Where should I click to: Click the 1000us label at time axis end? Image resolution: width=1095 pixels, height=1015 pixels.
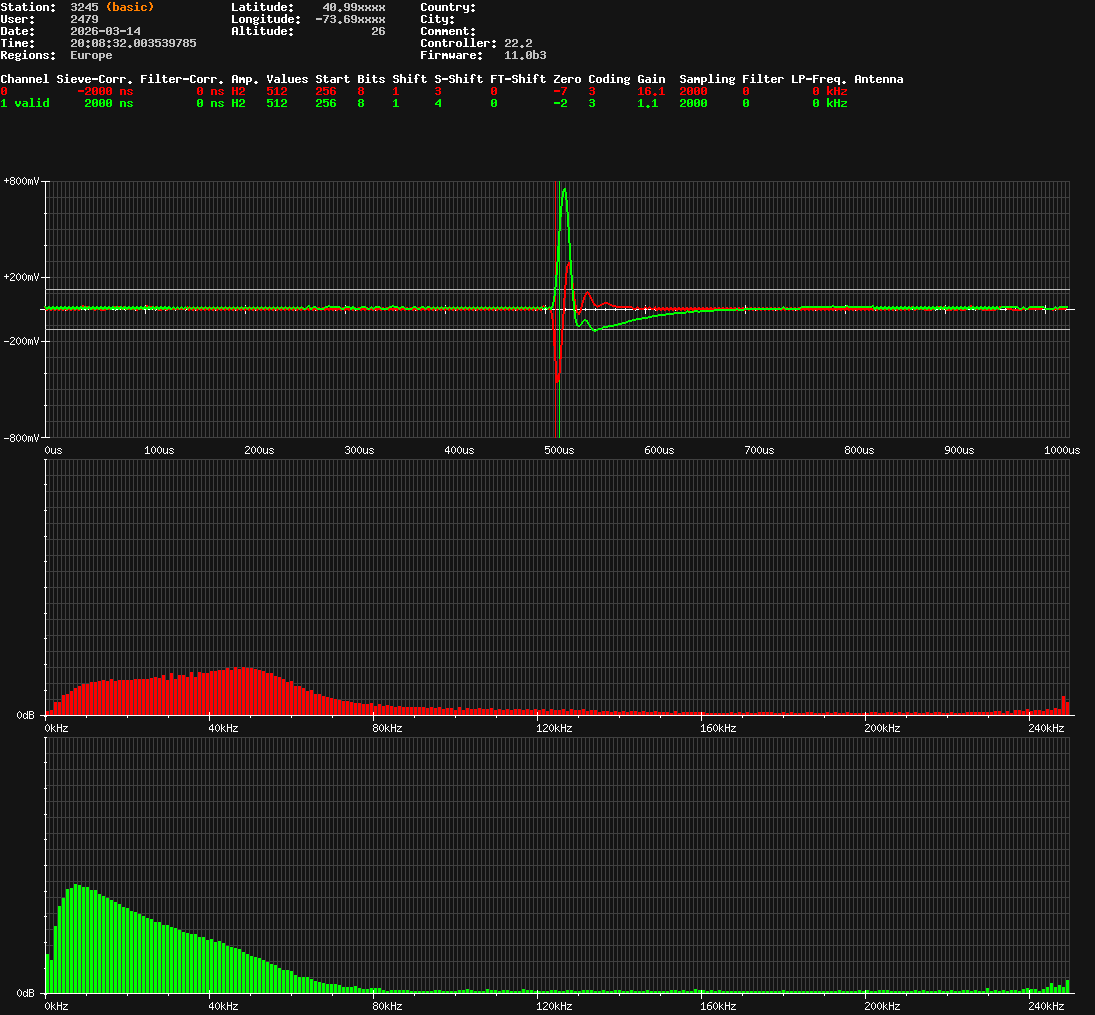tap(1058, 451)
